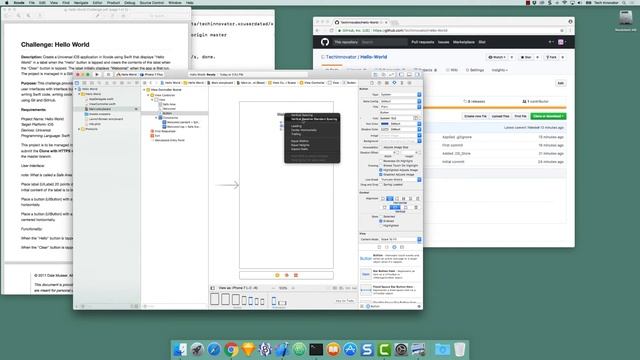Screen dimensions: 640x360
Task: Toggle Highlighted Adjusts Image checkbox
Action: coord(381,170)
